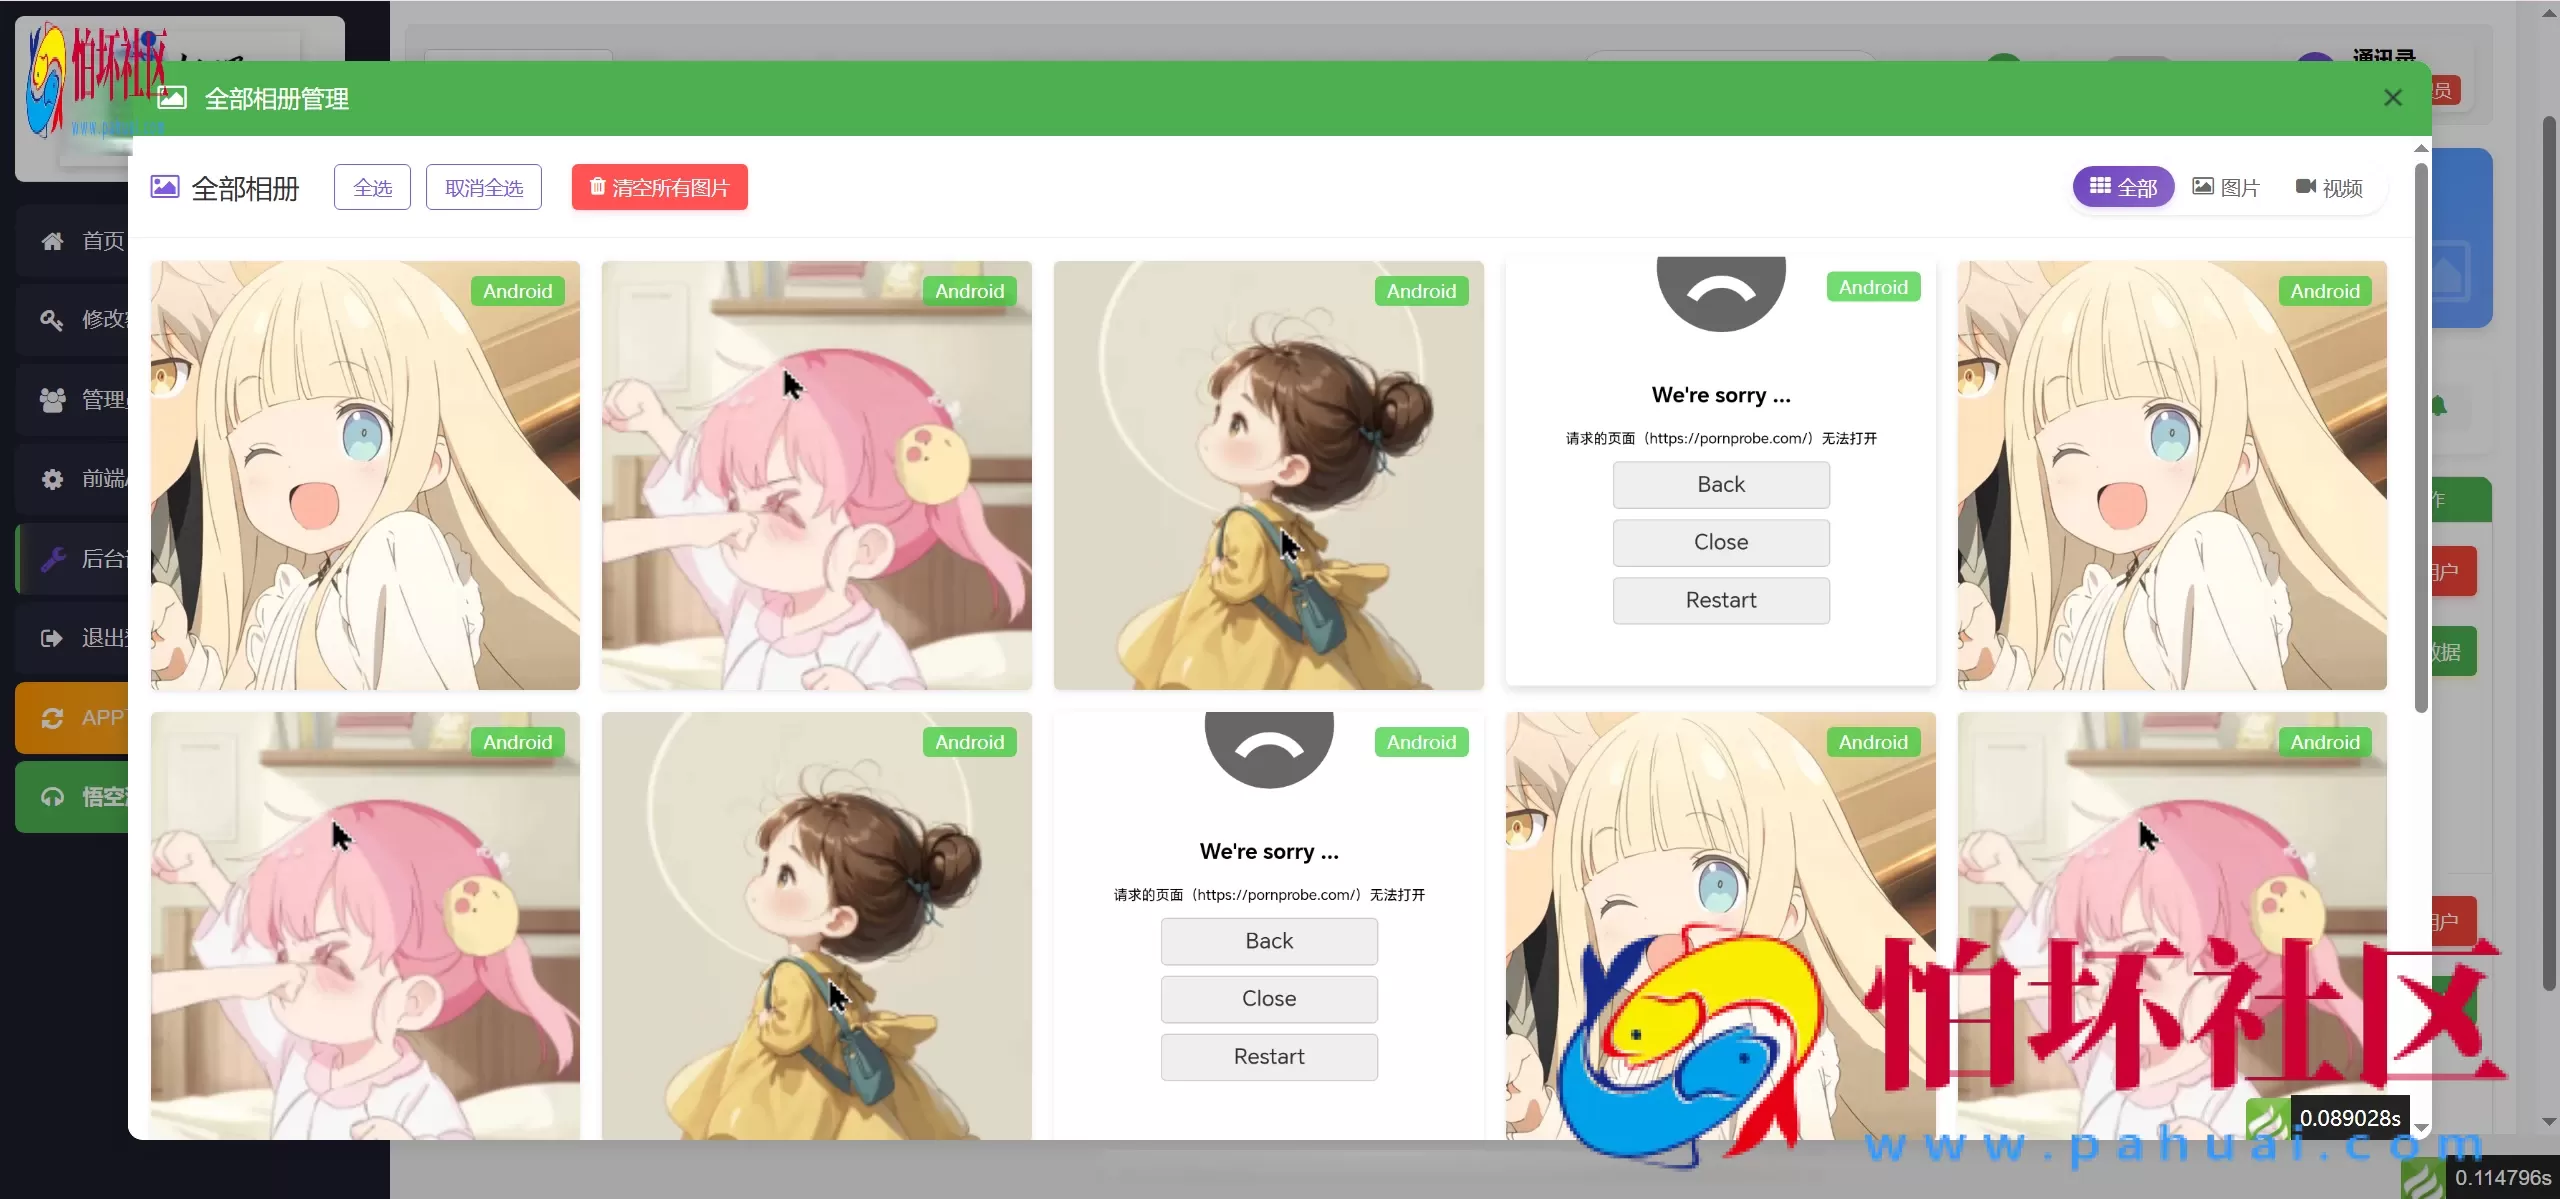The image size is (2560, 1199).
Task: Select the first blonde anime girl thumbnail
Action: pos(365,475)
